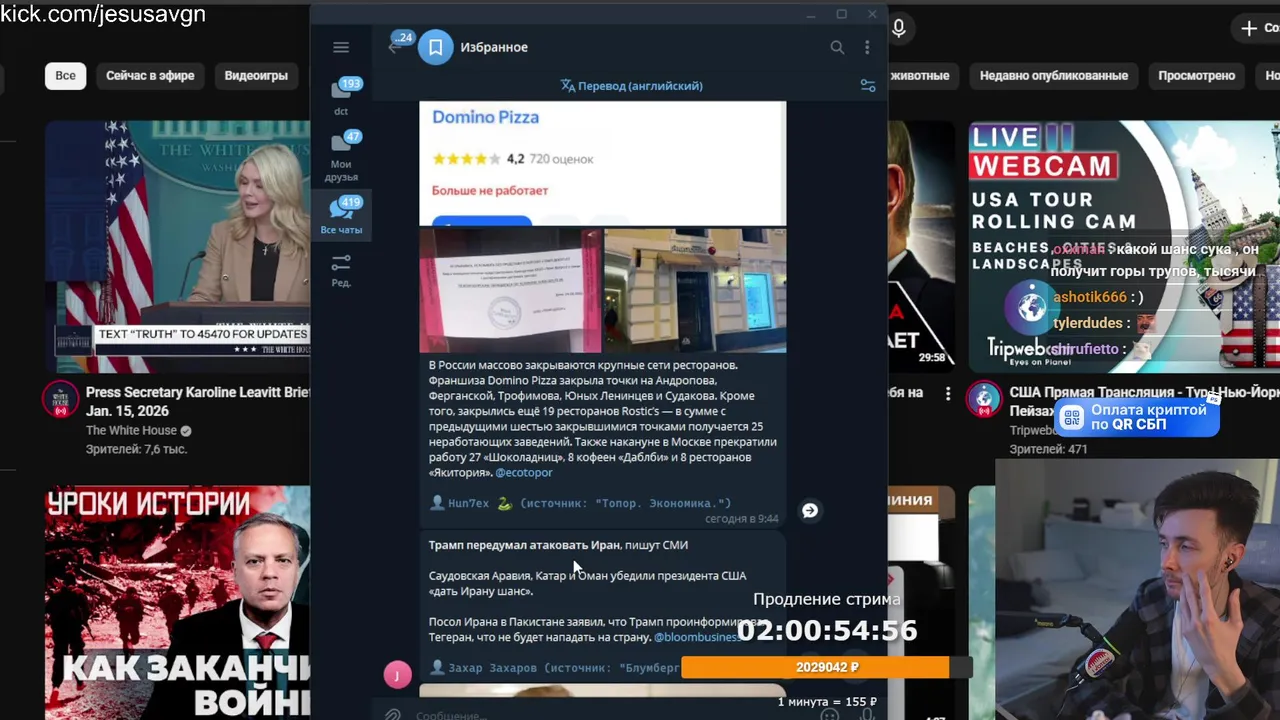This screenshot has height=720, width=1280.
Task: Open the @bloombusiness channel link
Action: click(x=696, y=637)
